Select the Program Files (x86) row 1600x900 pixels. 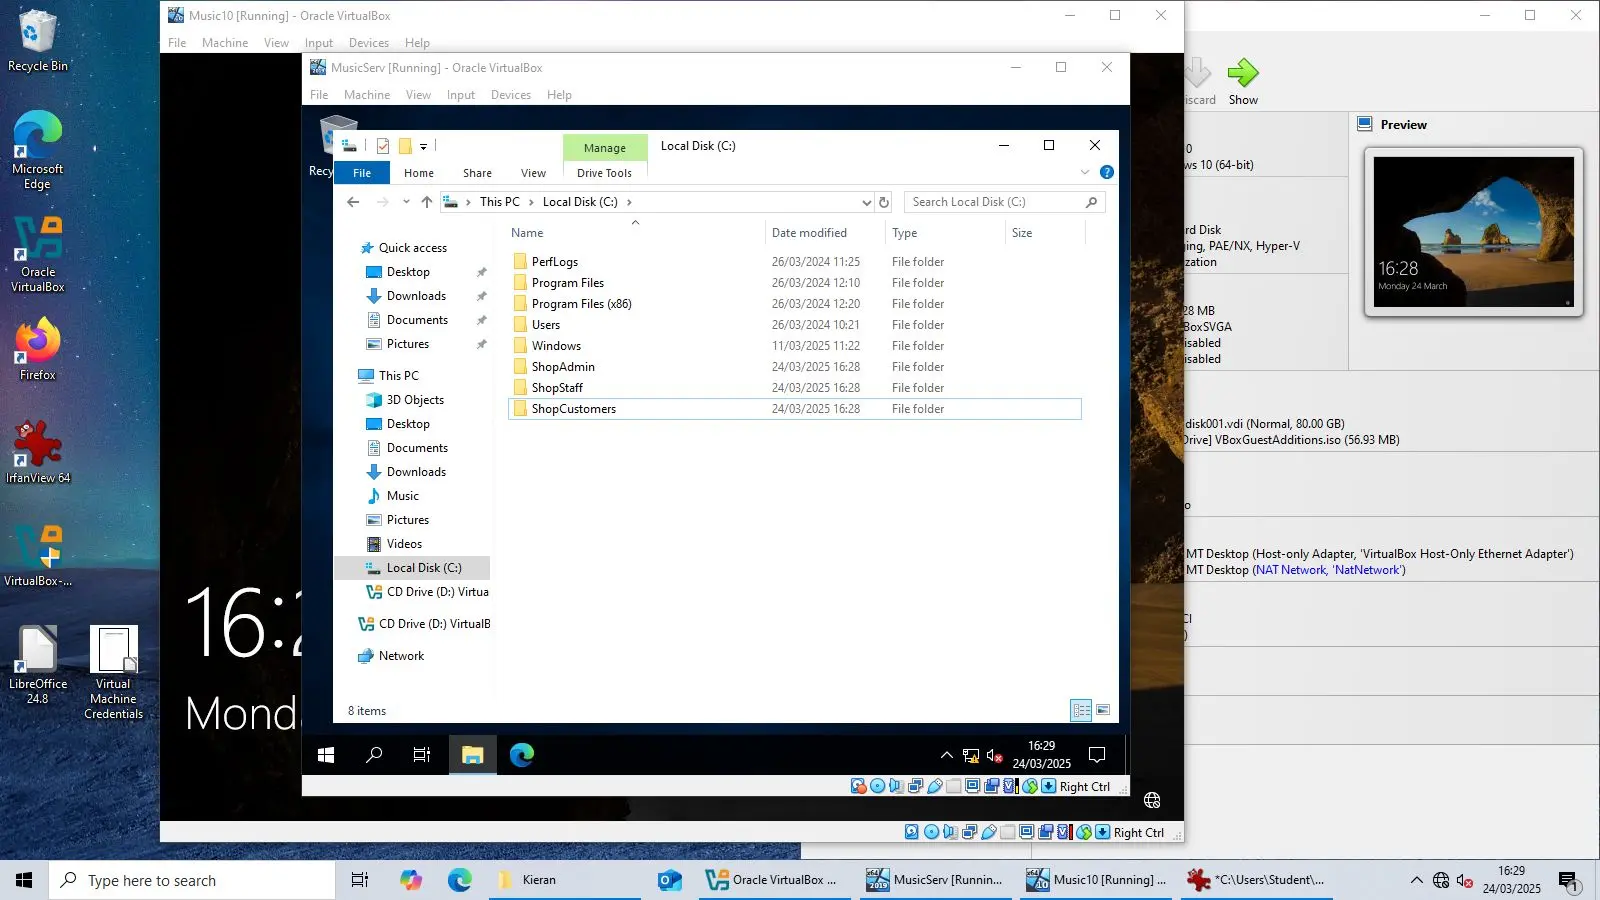pyautogui.click(x=795, y=304)
